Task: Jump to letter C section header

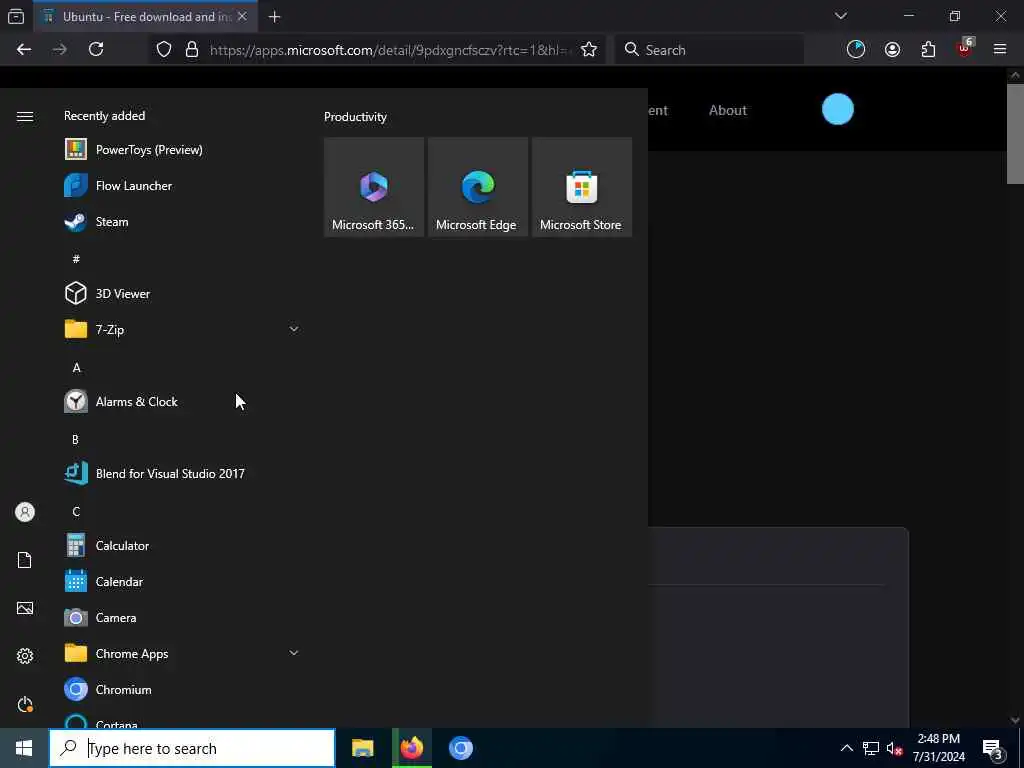Action: (76, 511)
